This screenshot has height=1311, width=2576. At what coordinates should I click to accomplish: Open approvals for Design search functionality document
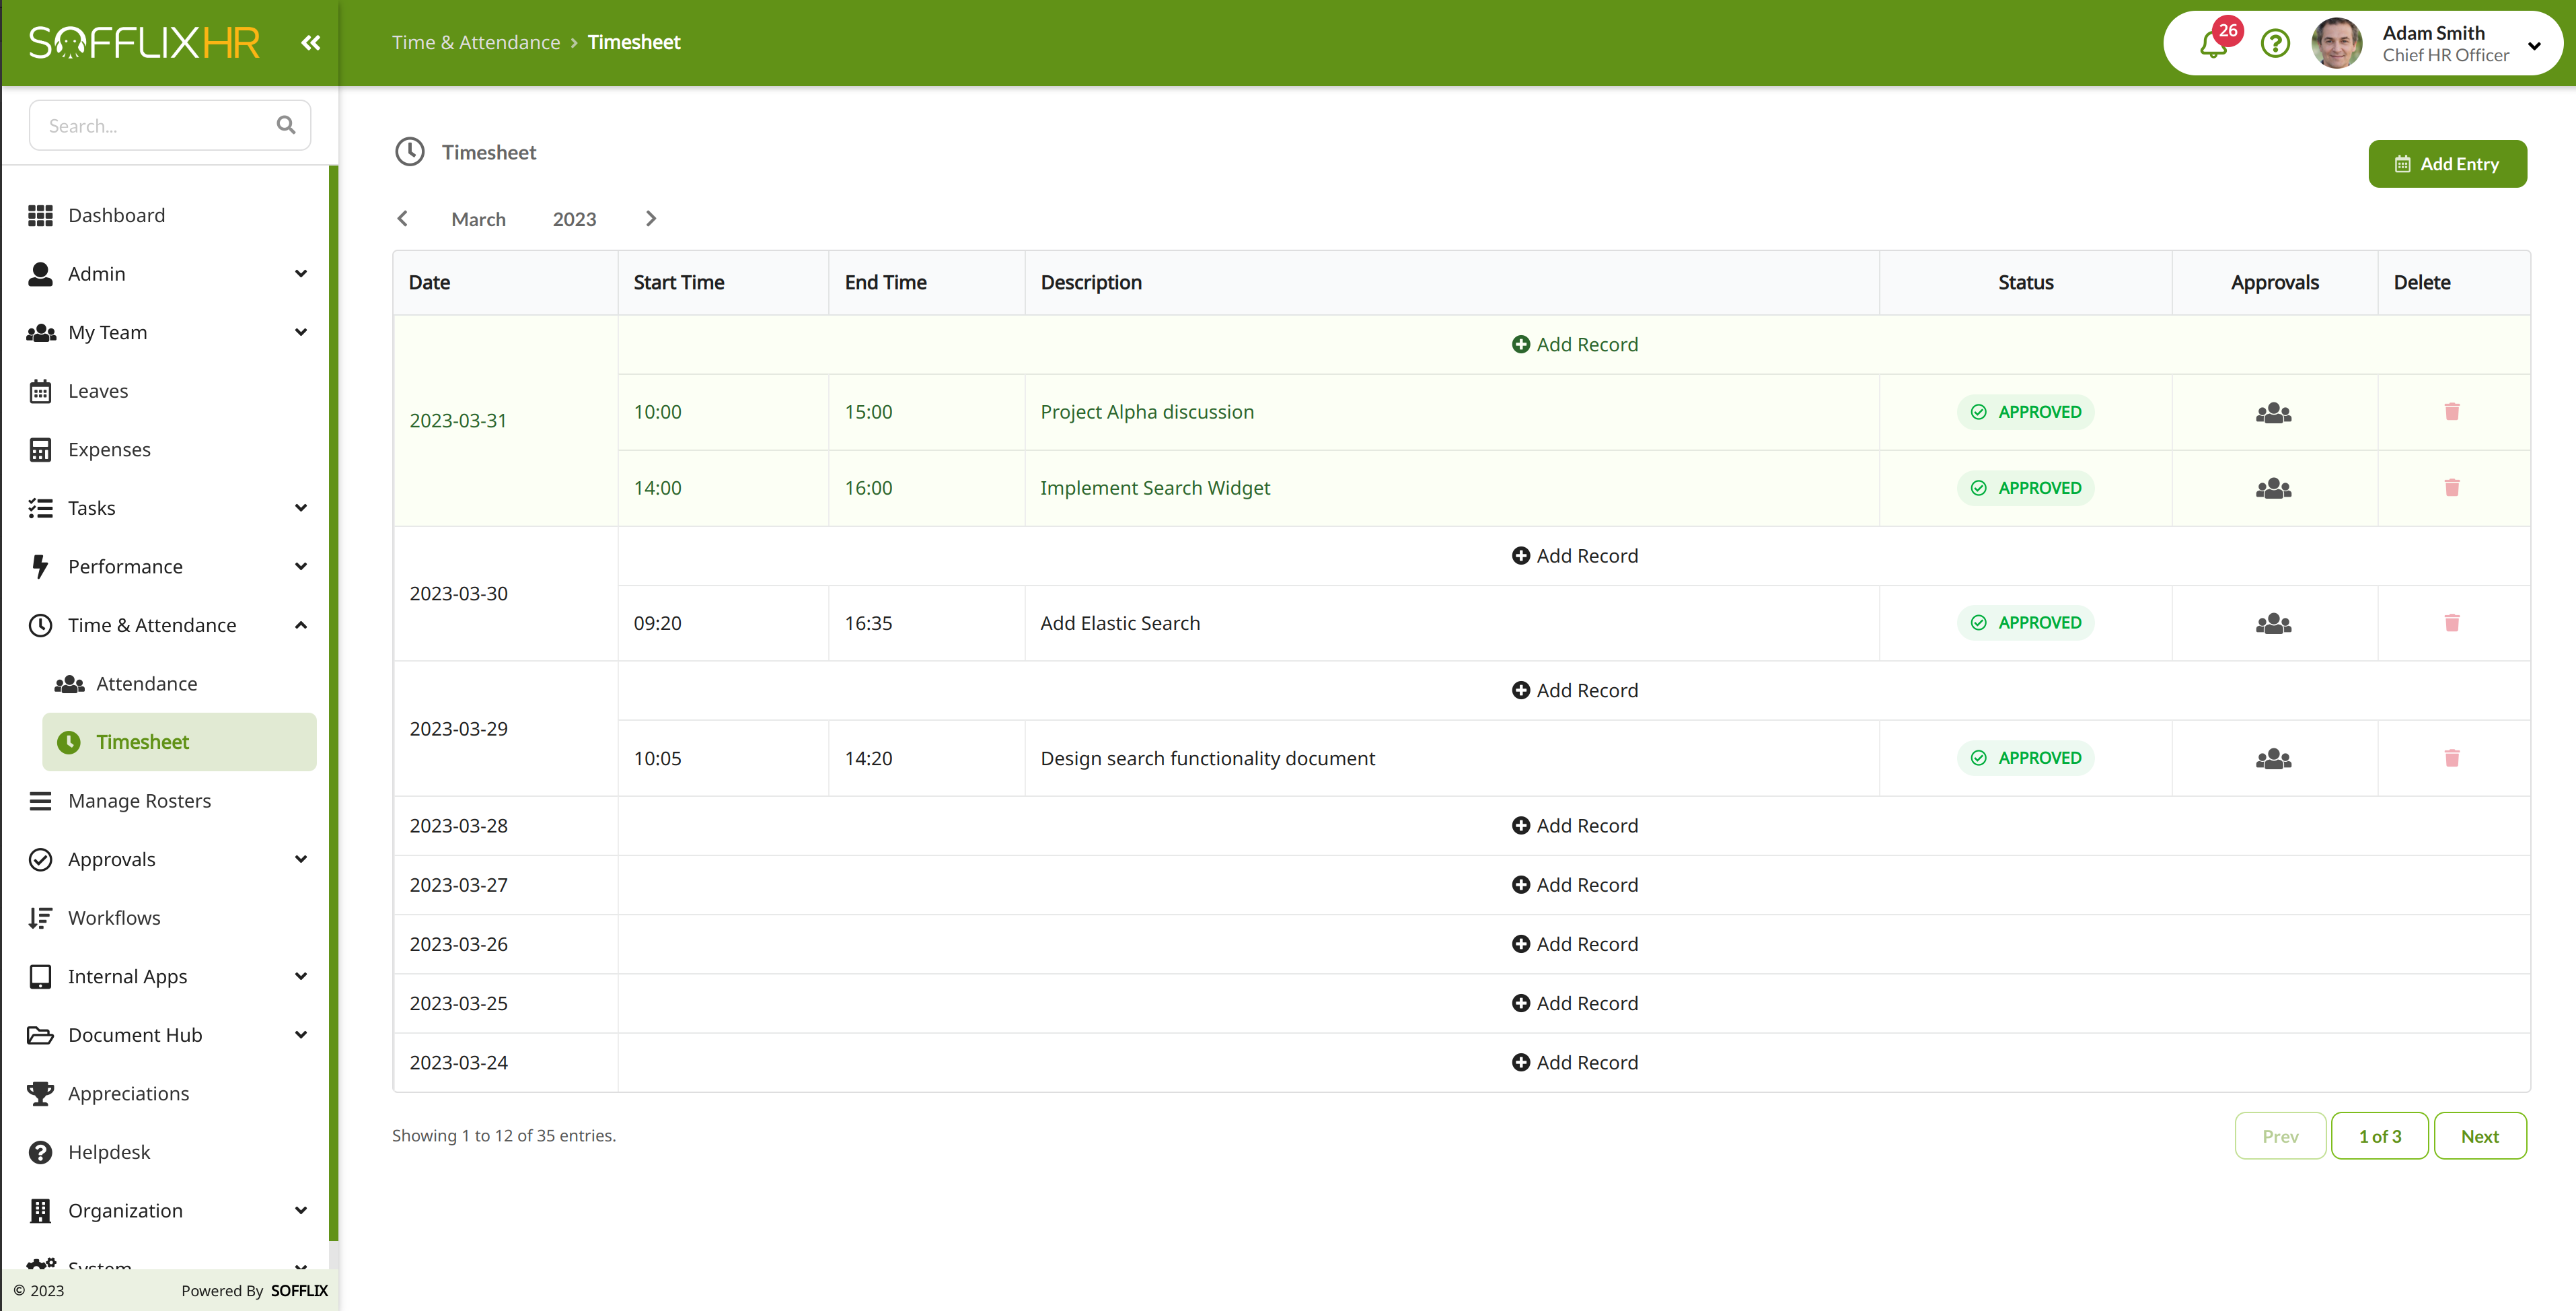click(2273, 758)
